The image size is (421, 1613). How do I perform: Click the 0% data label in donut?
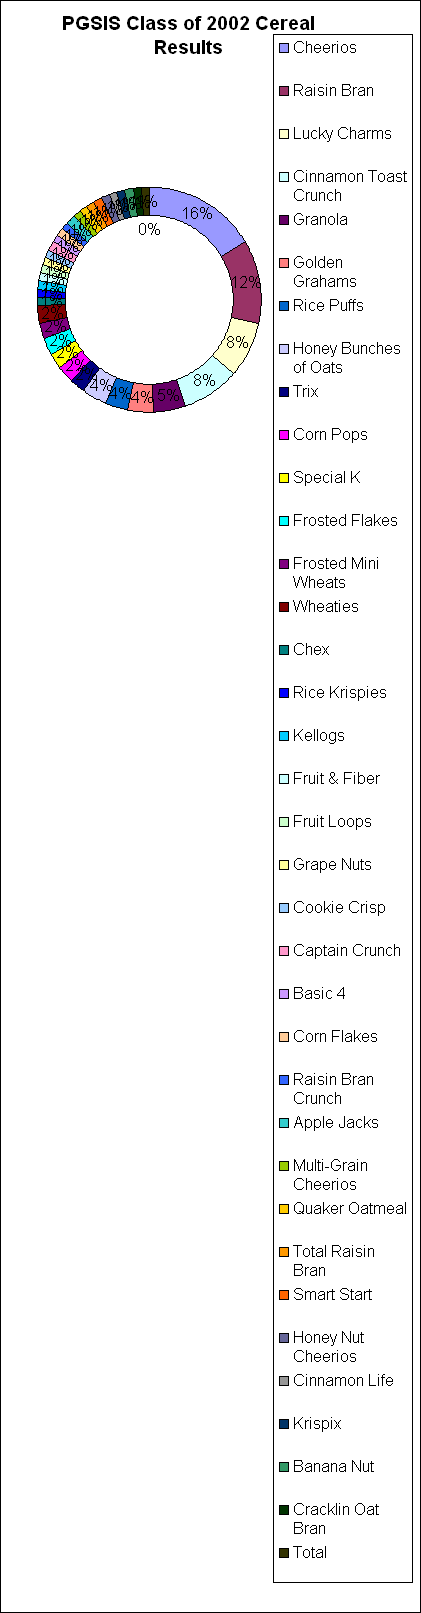tap(149, 230)
